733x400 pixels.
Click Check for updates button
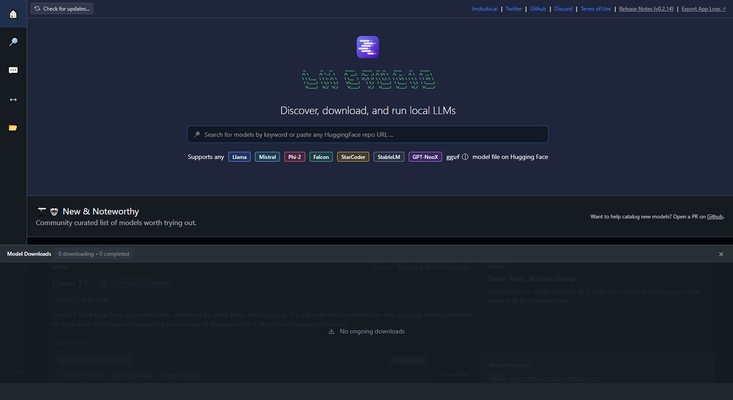click(62, 8)
